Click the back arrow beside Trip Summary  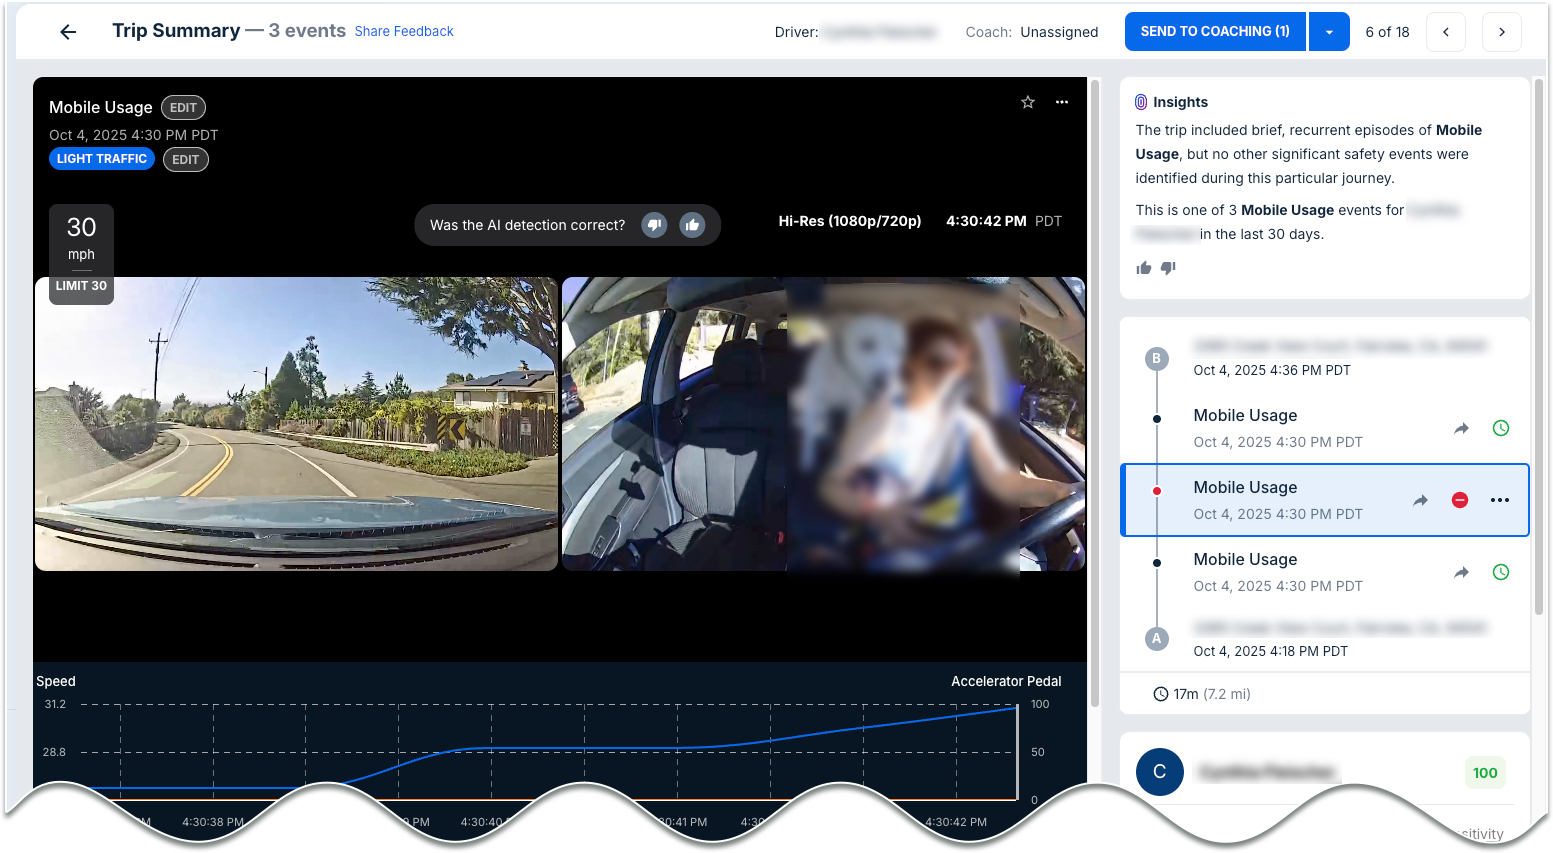pos(68,32)
